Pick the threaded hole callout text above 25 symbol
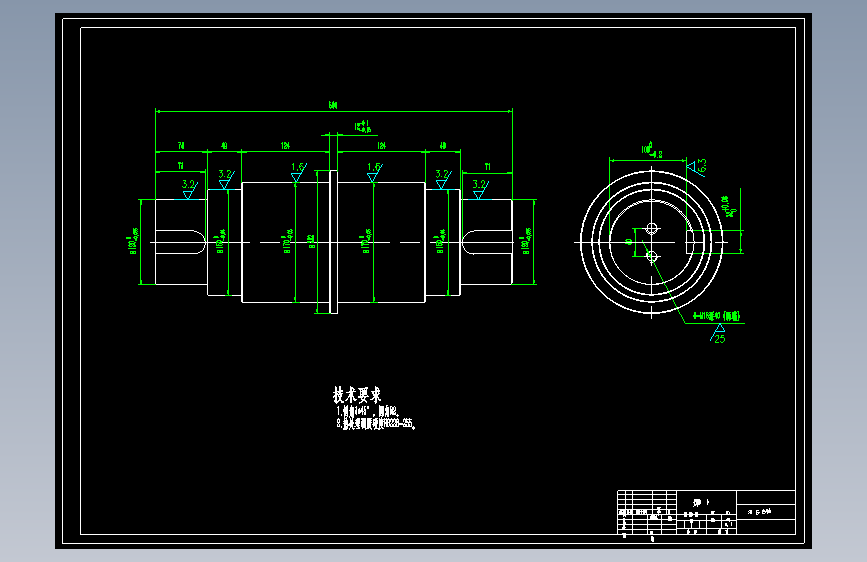Image resolution: width=867 pixels, height=562 pixels. point(716,316)
